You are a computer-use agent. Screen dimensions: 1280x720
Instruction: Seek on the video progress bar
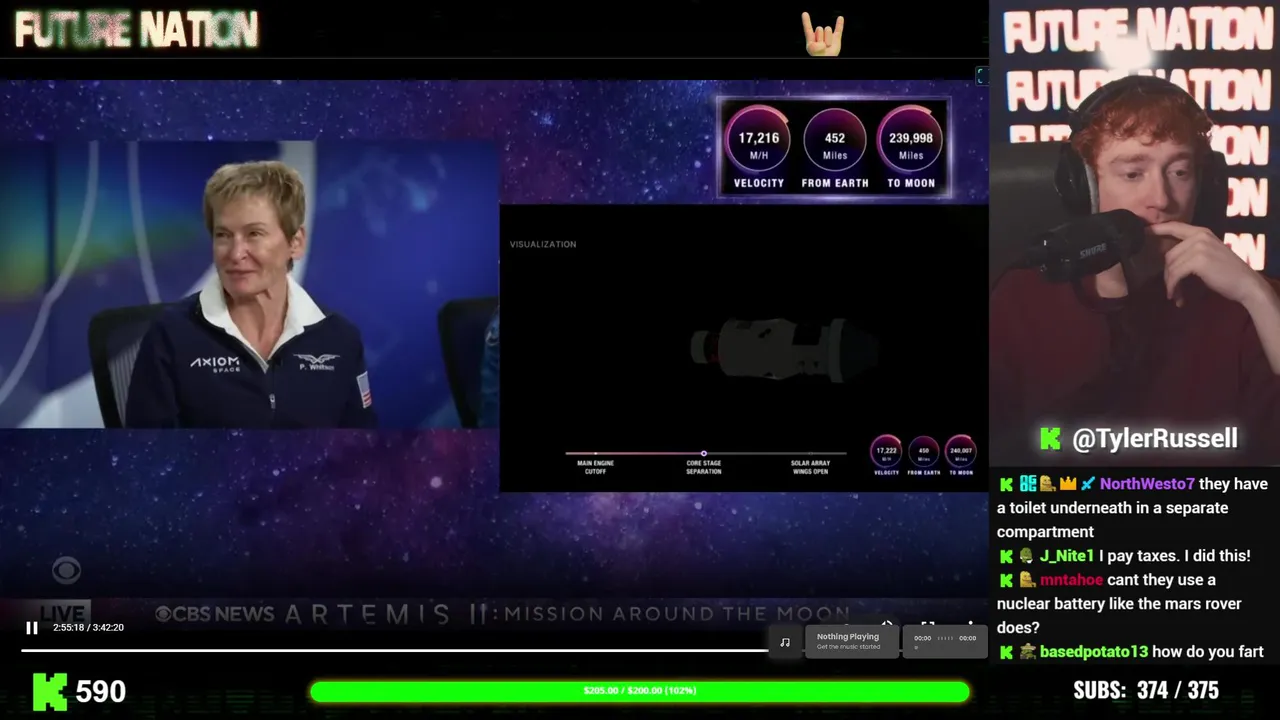(x=395, y=651)
